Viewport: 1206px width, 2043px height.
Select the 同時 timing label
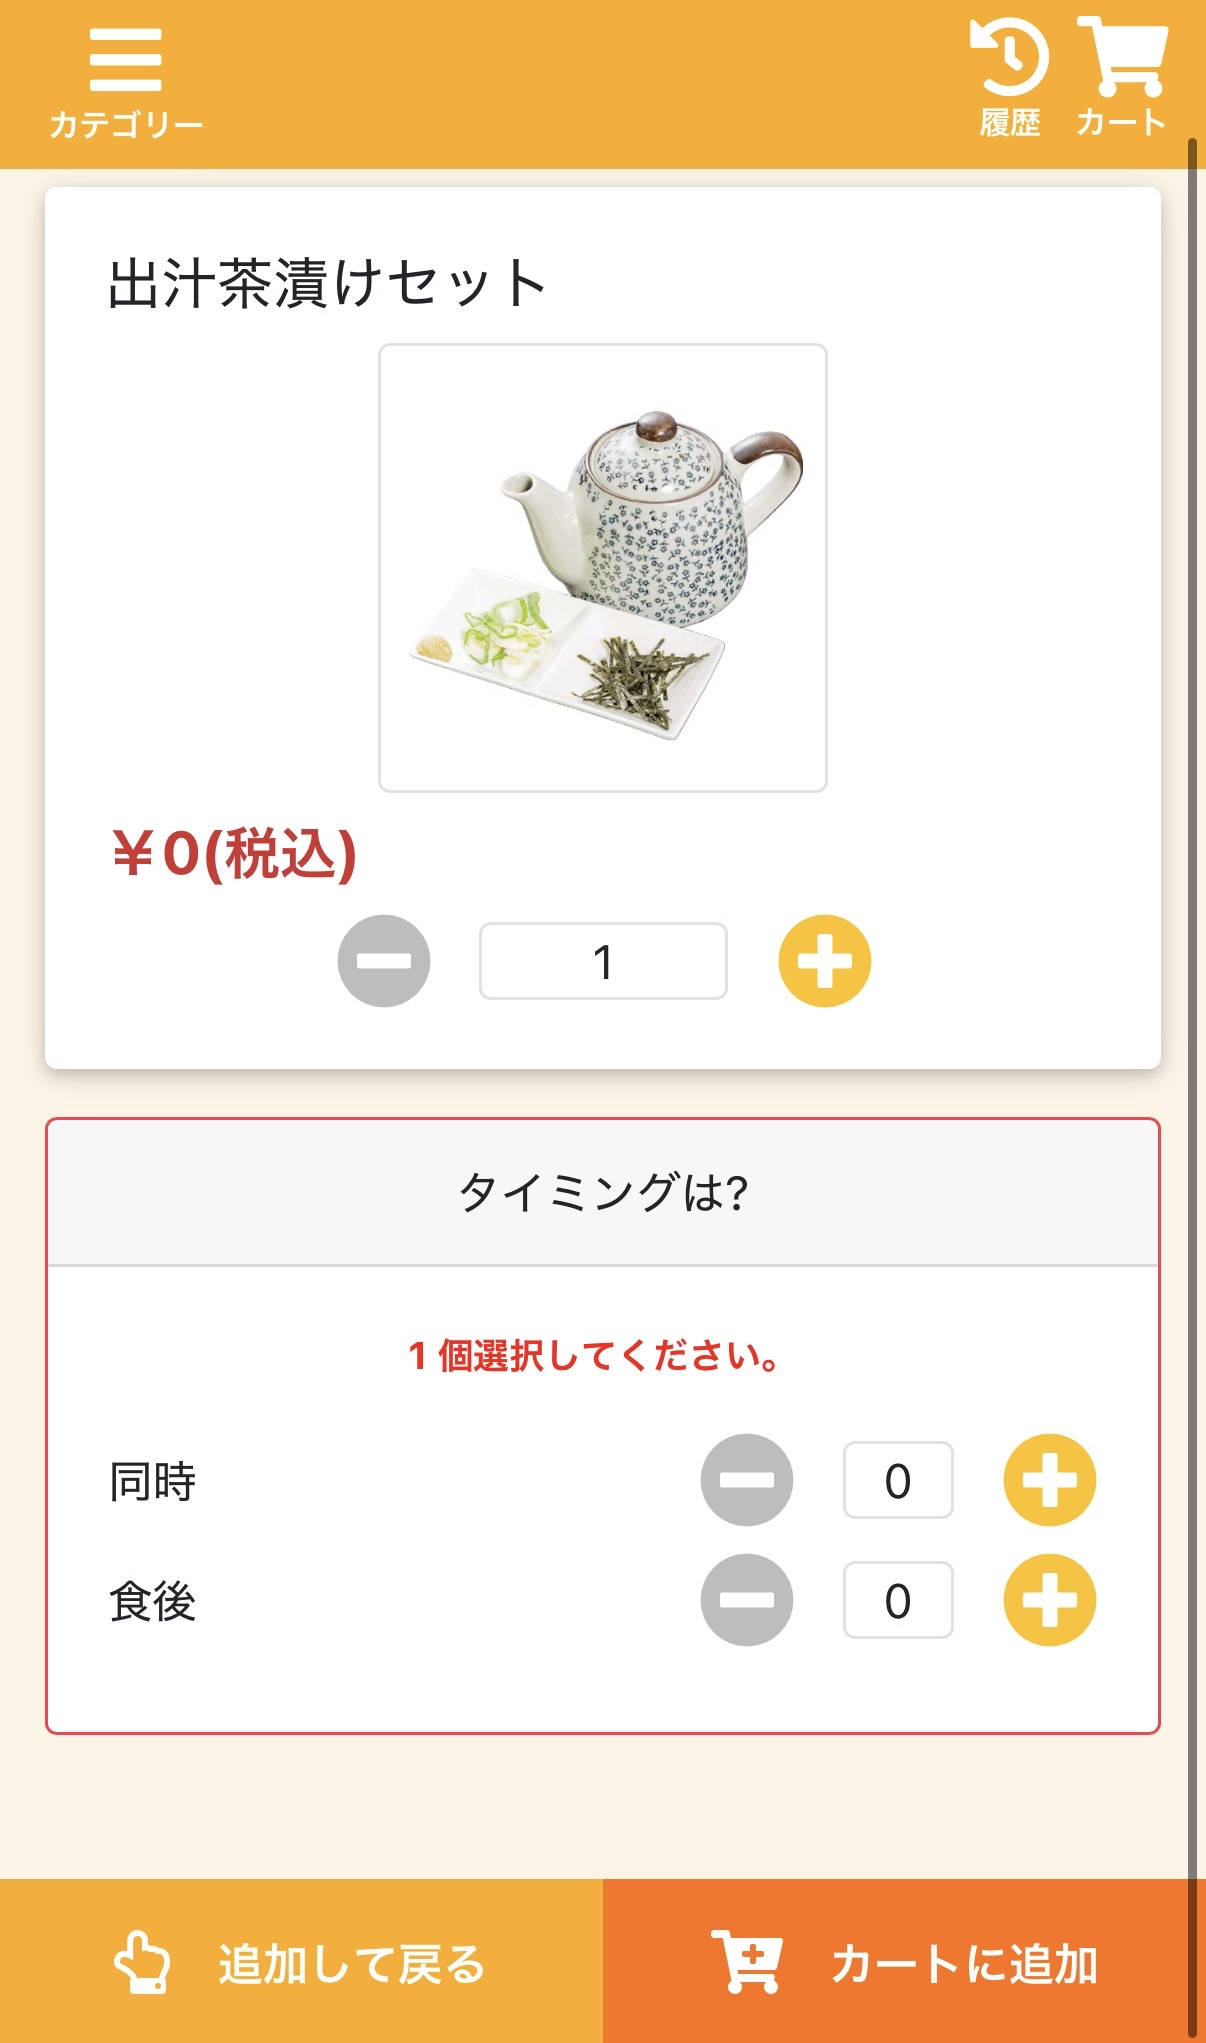click(x=152, y=1481)
